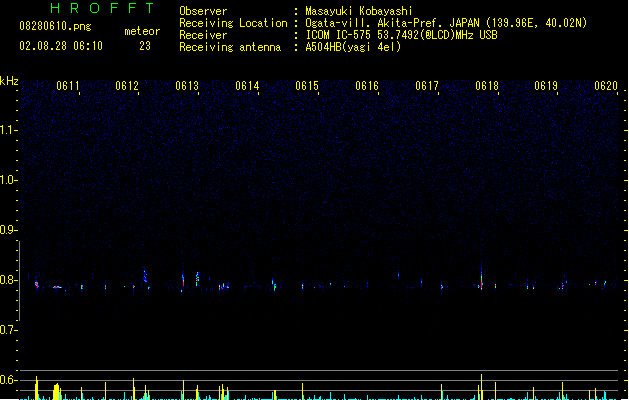Click the gray vertical range bar near 0.8 kHz
This screenshot has width=629, height=400.
(19, 281)
